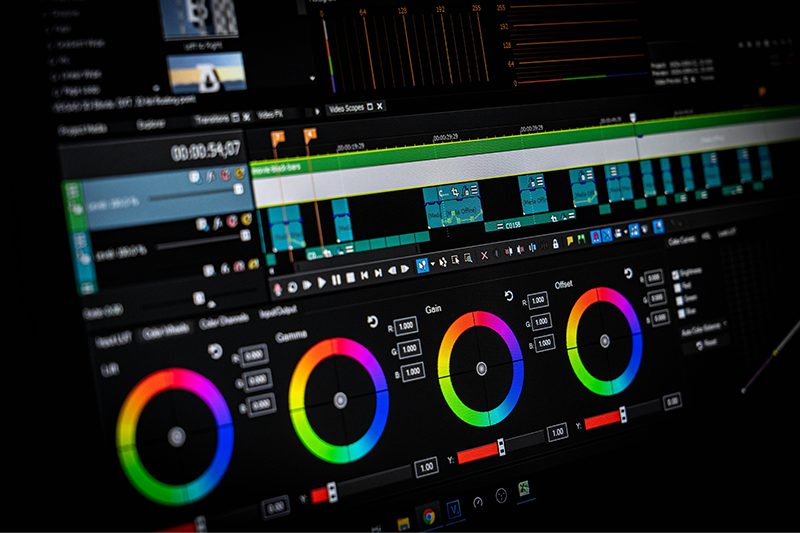This screenshot has height=533, width=800.
Task: Click center puck of Offset wheel
Action: 605,341
